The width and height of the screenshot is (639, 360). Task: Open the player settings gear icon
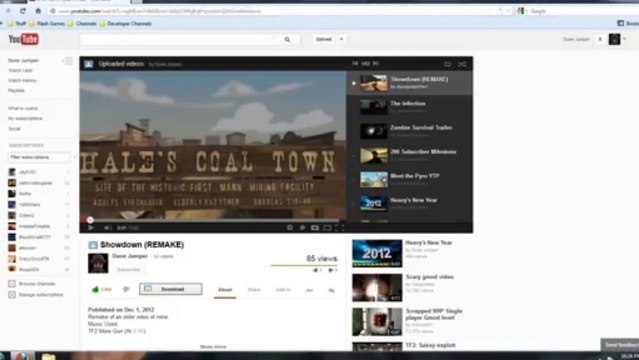coord(302,227)
